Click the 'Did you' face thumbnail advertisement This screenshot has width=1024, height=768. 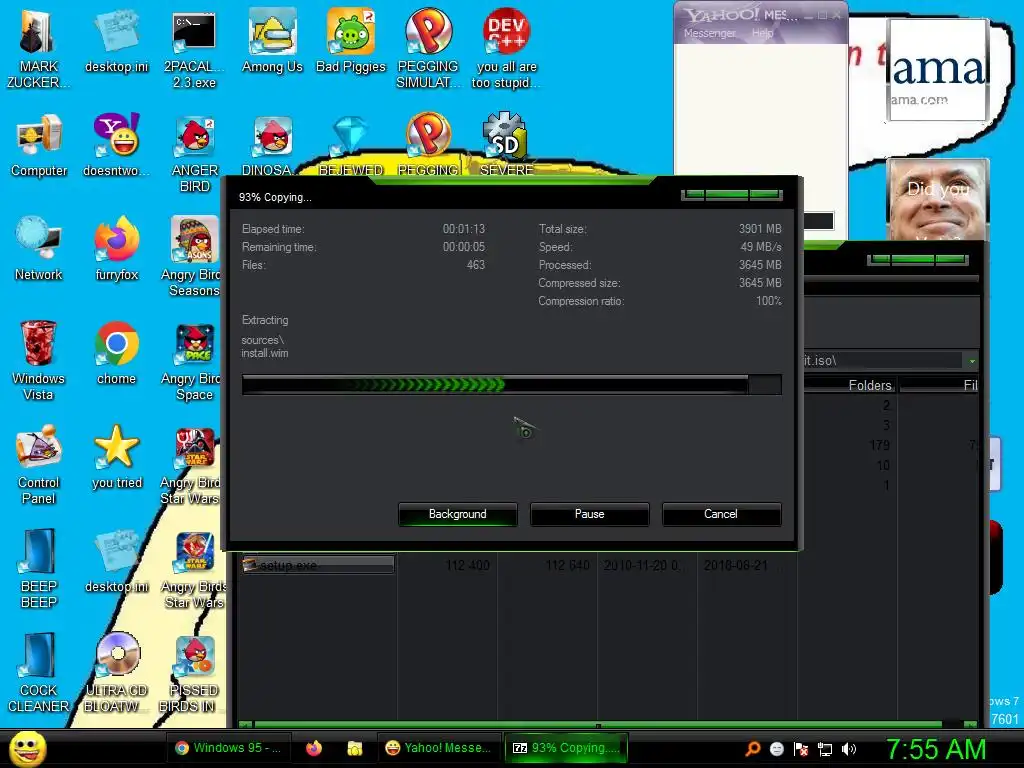pos(938,199)
